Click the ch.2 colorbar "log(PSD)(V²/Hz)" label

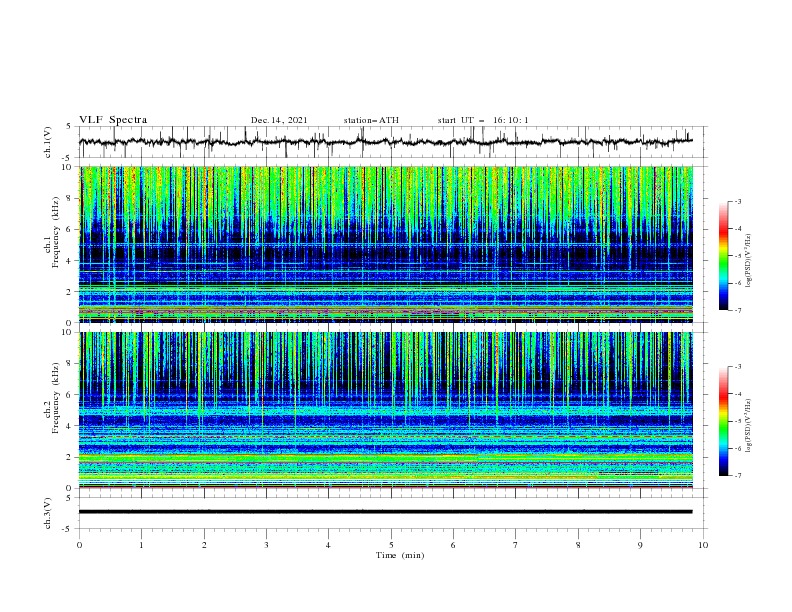point(749,426)
